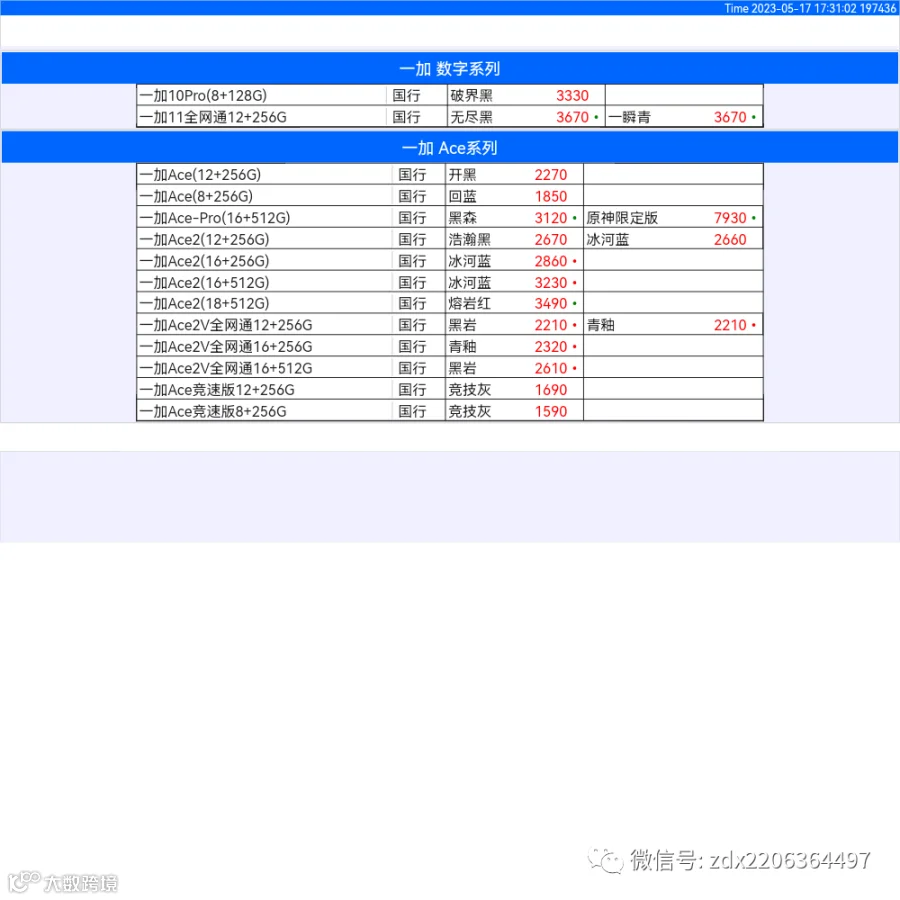The width and height of the screenshot is (900, 900).
Task: Select the 一加Ace2(18+512G) row label
Action: tap(204, 303)
